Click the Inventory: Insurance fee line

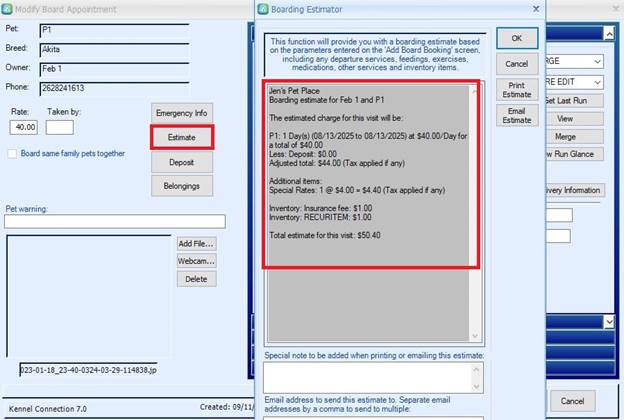tap(320, 208)
